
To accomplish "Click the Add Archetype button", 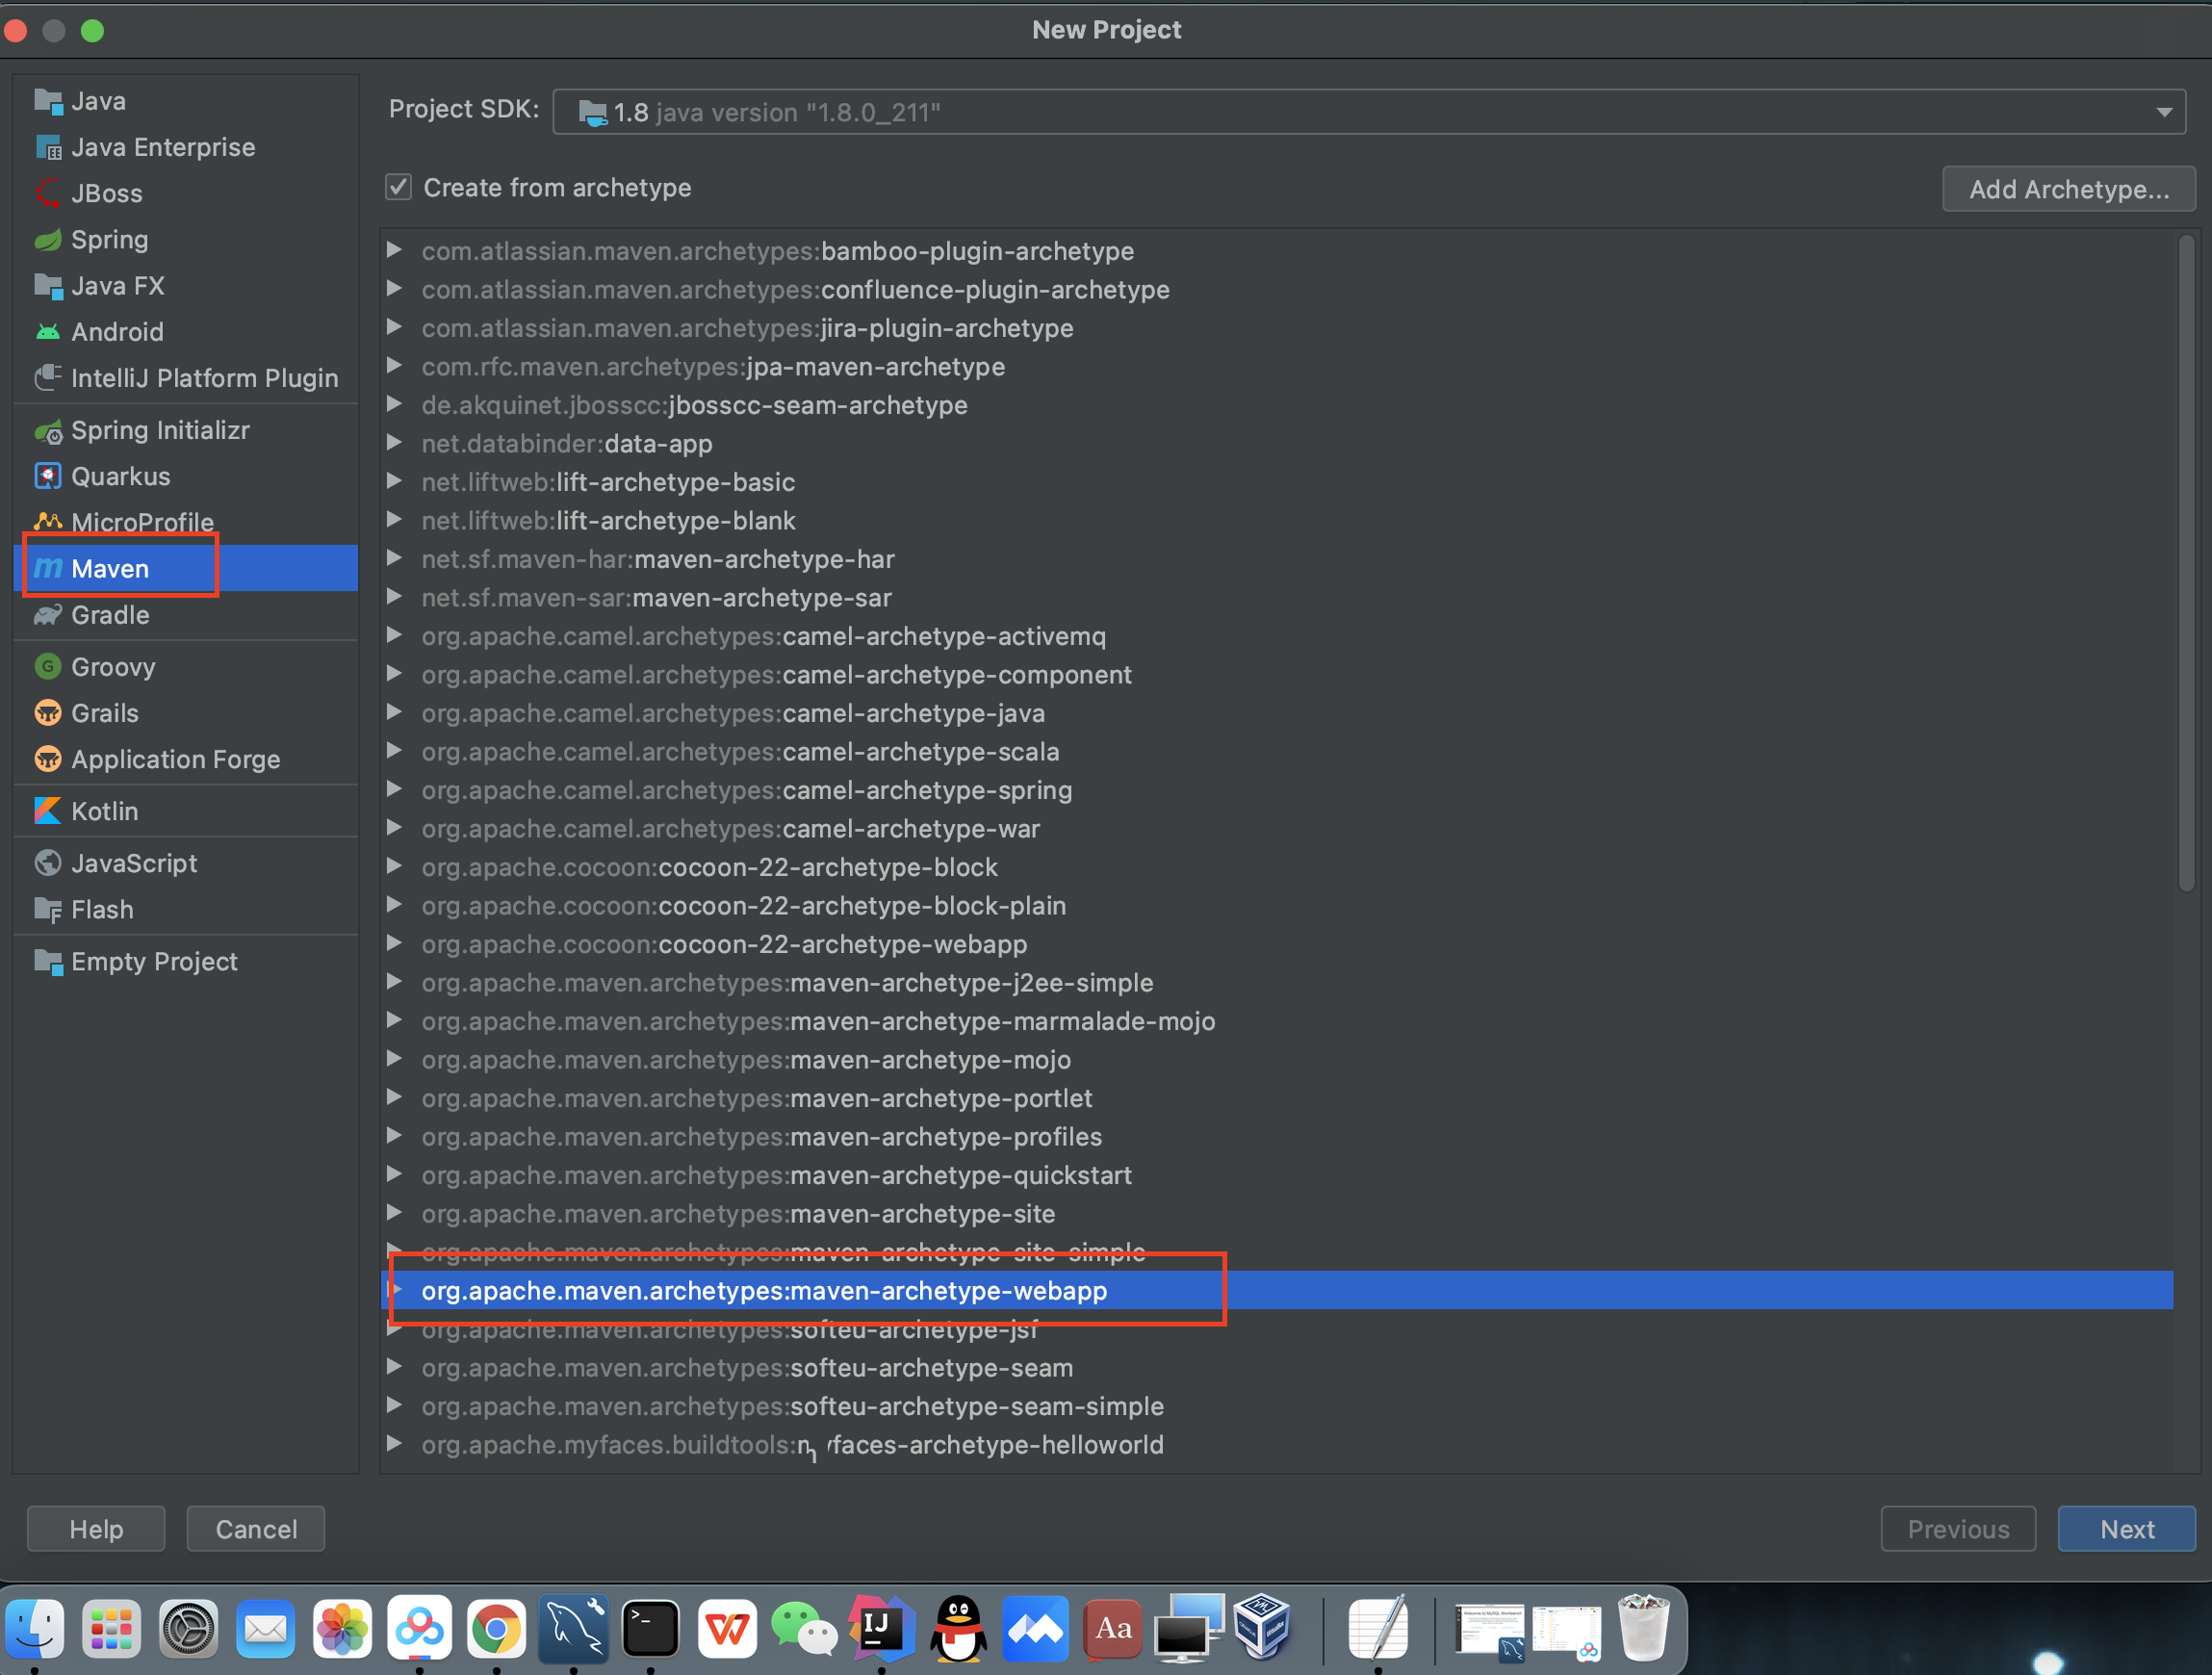I will pos(2069,189).
